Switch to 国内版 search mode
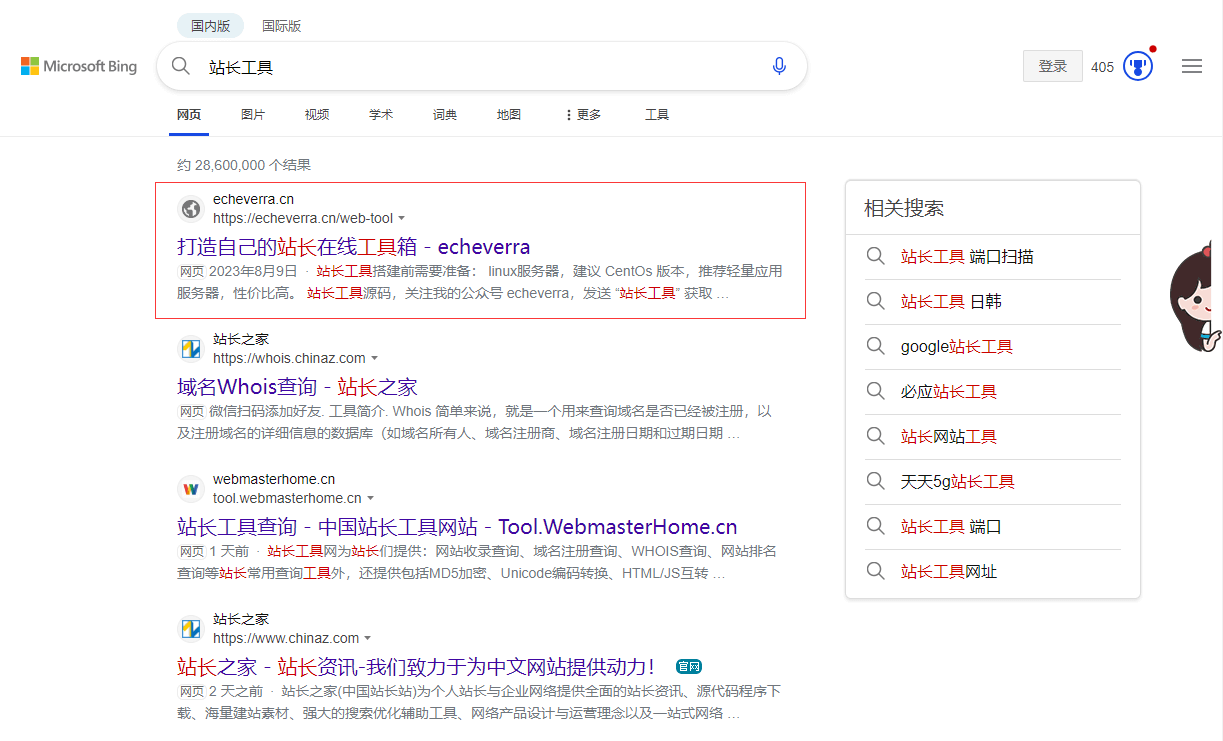The image size is (1223, 741). [210, 26]
